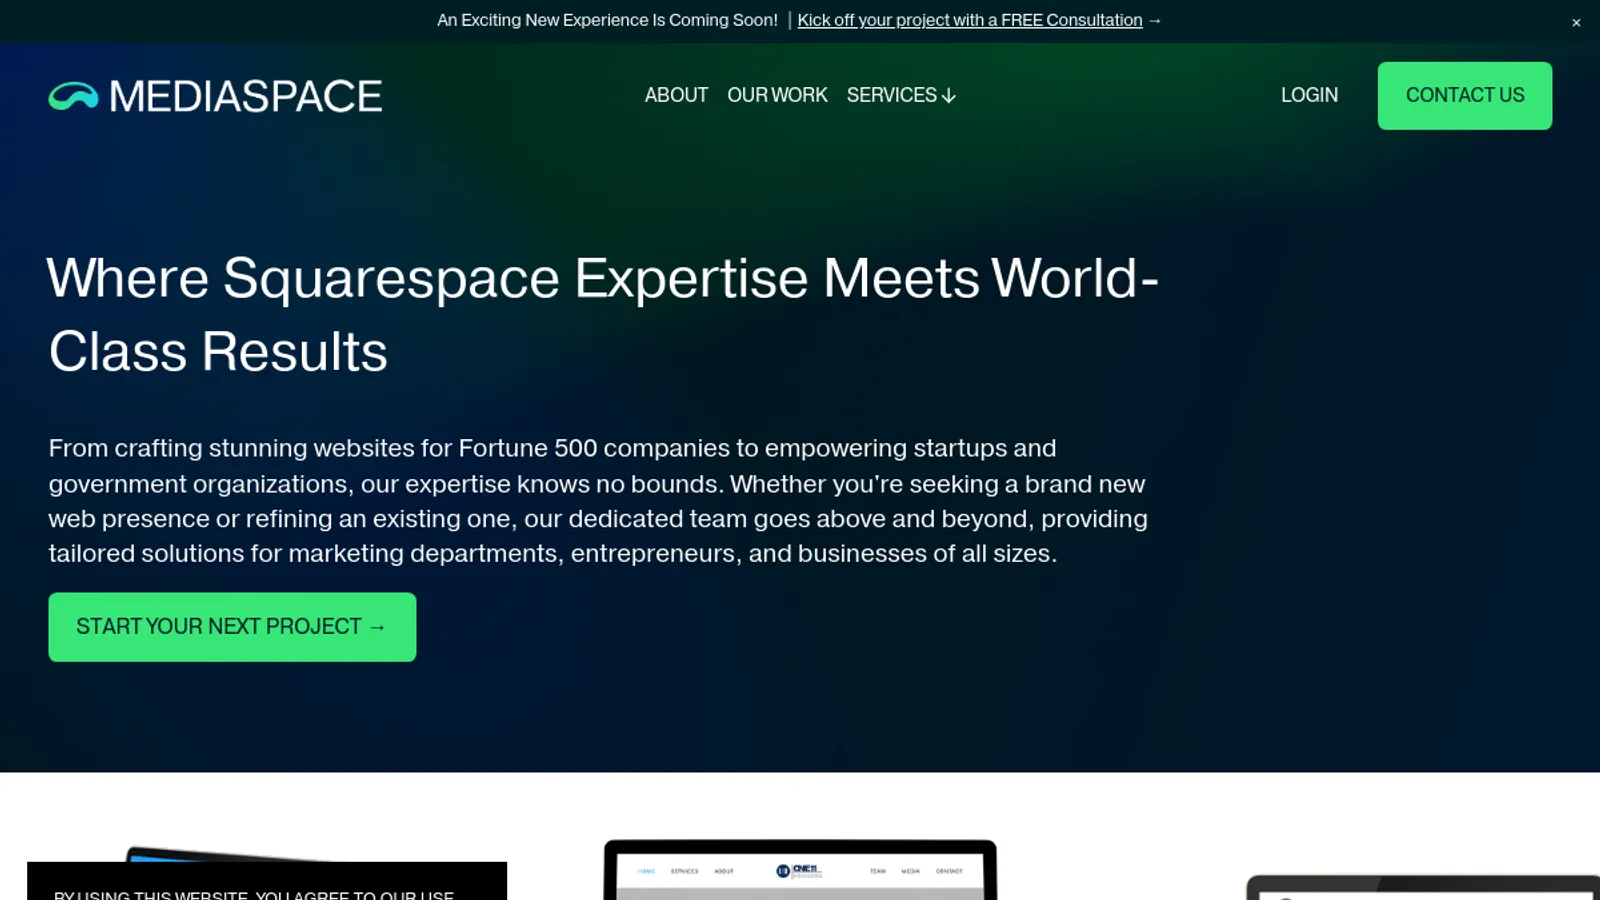Click the hero heading about Squarespace expertise
This screenshot has height=900, width=1600.
coord(603,314)
